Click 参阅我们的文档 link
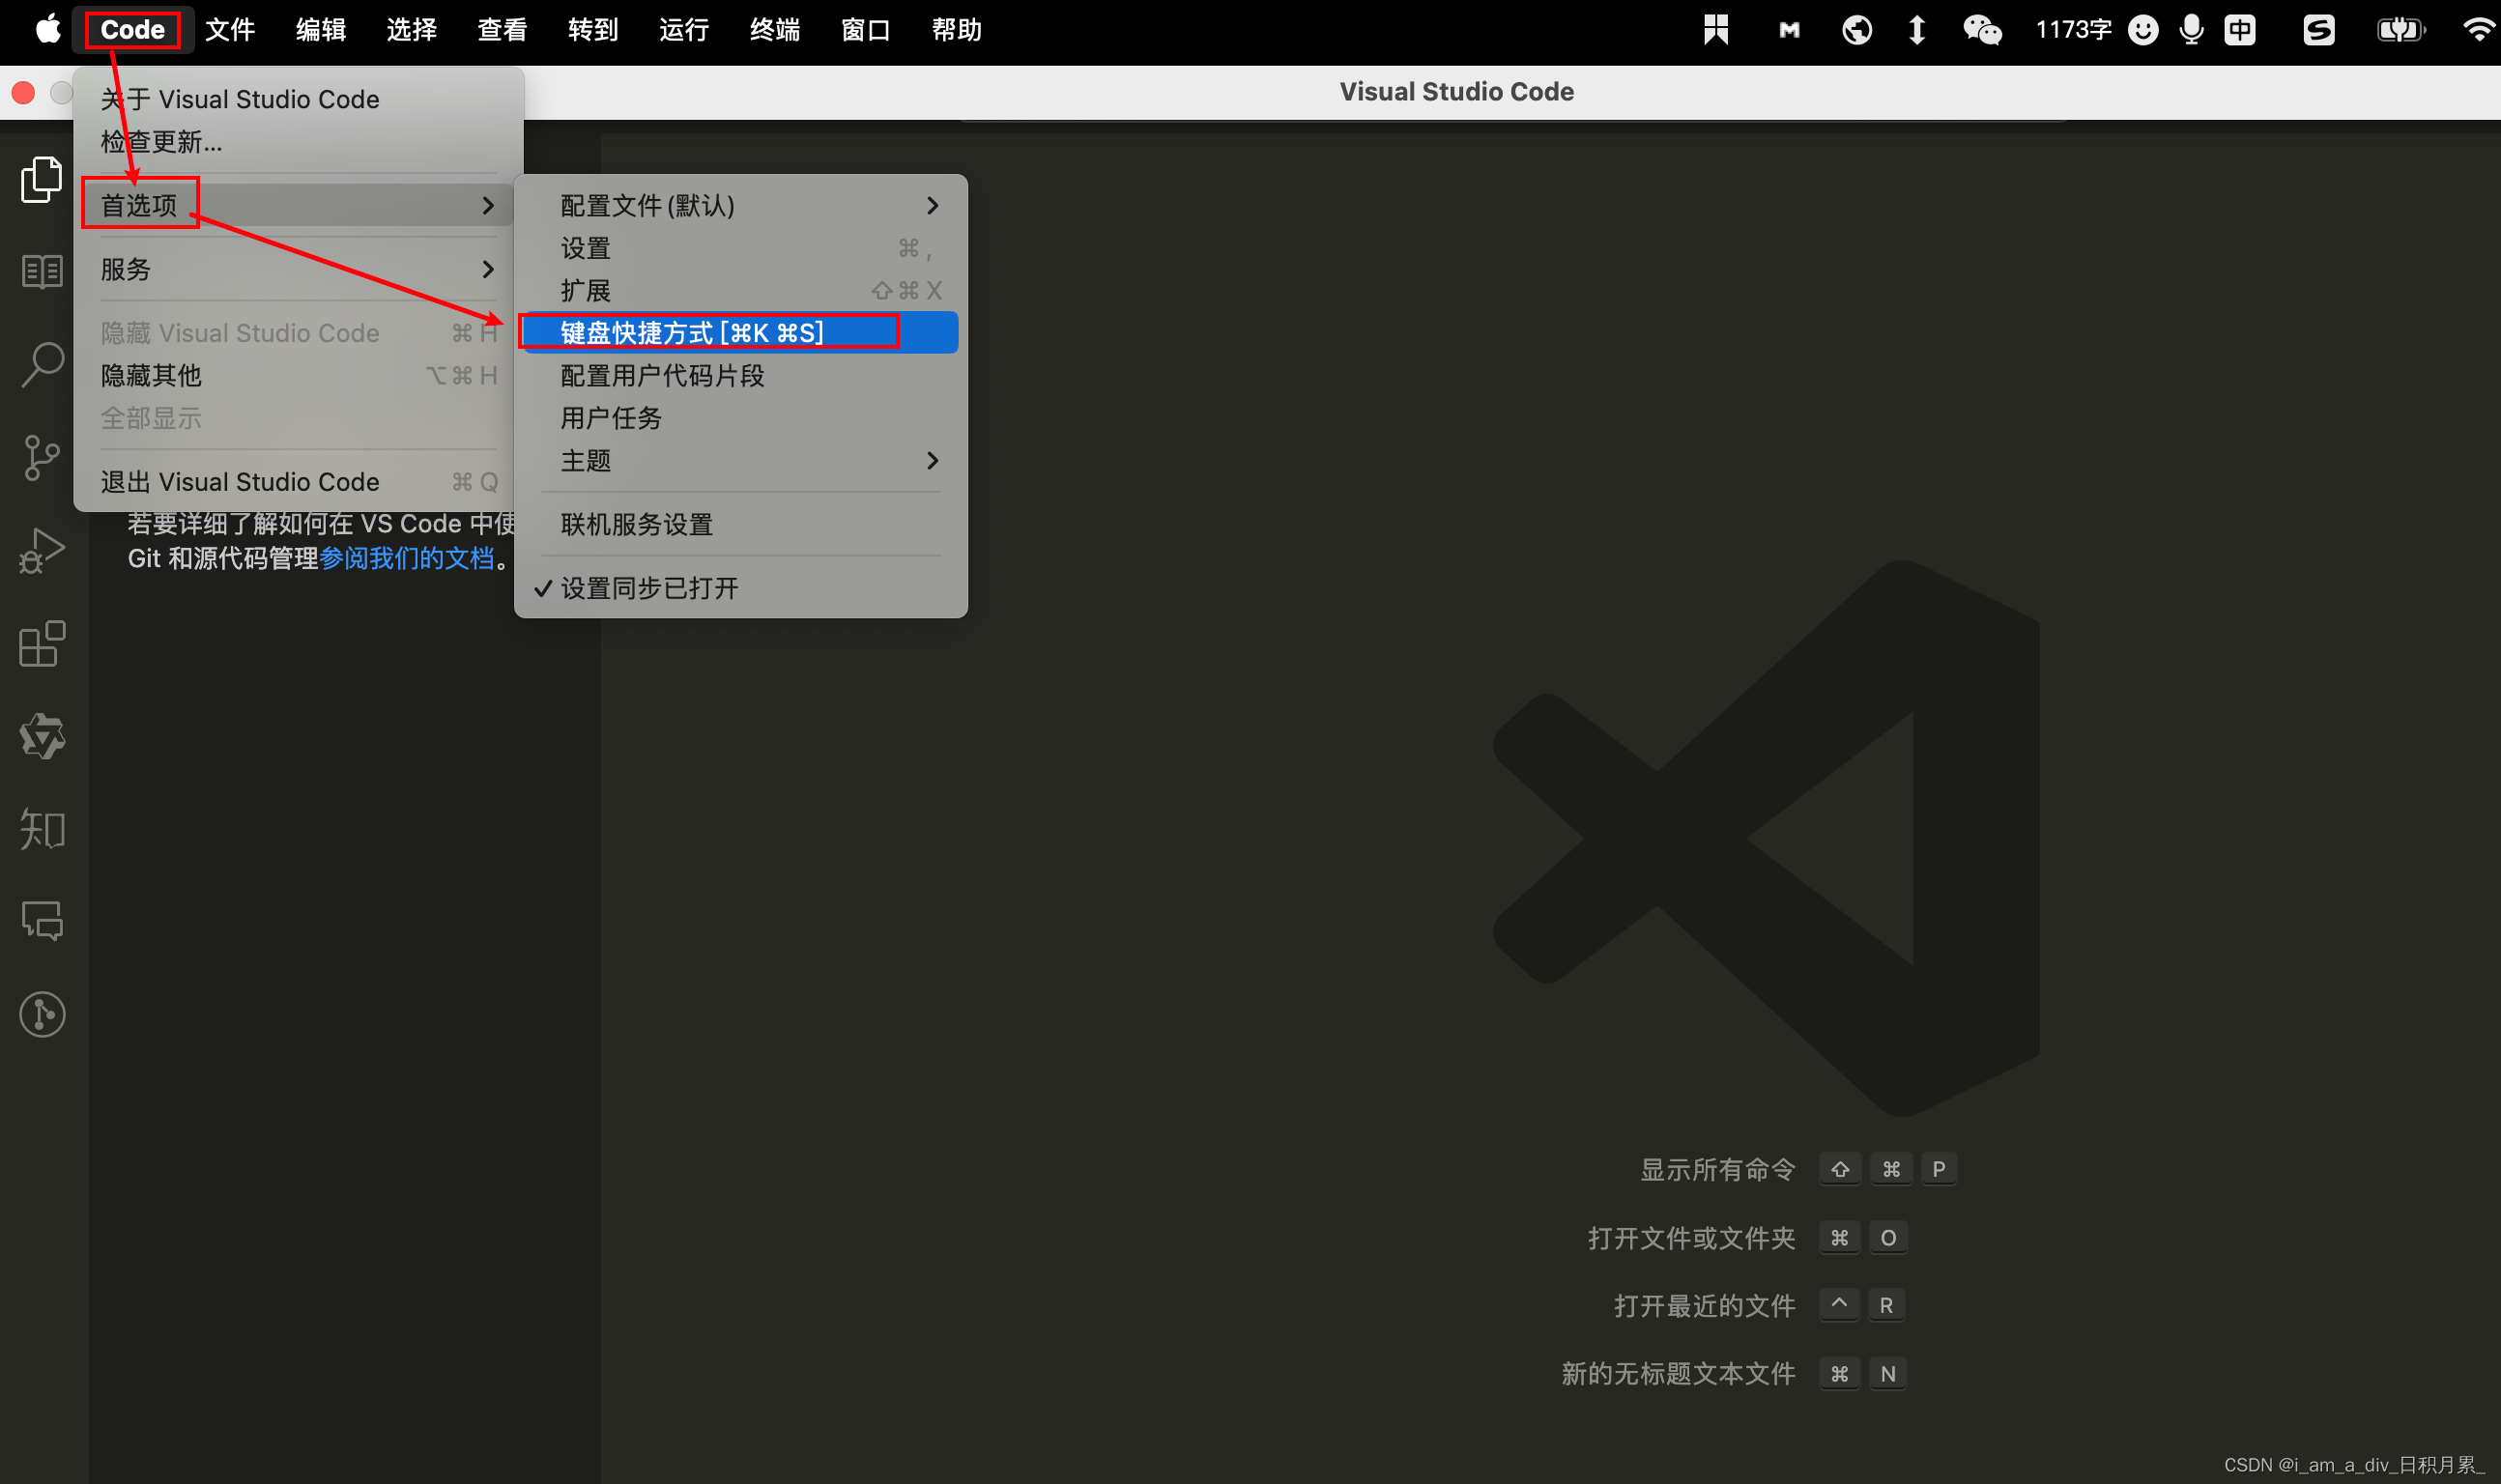Screen dimensions: 2501x1484 [407, 558]
